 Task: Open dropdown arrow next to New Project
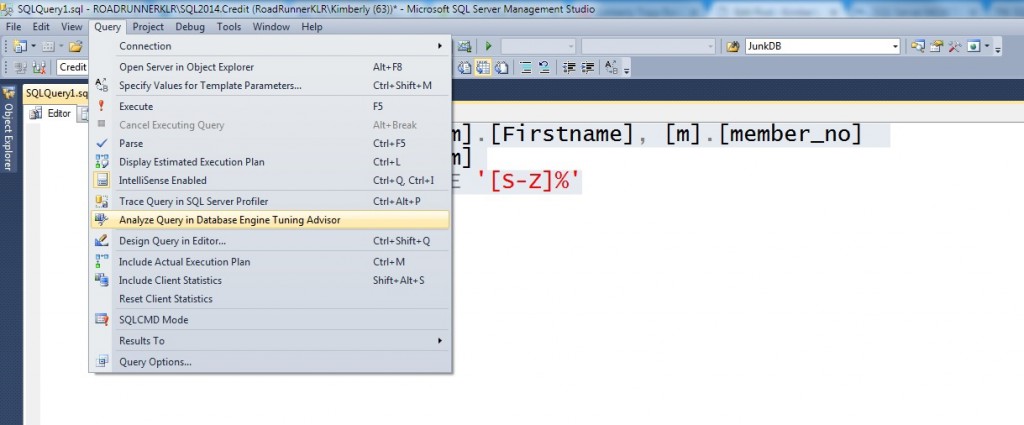(33, 47)
